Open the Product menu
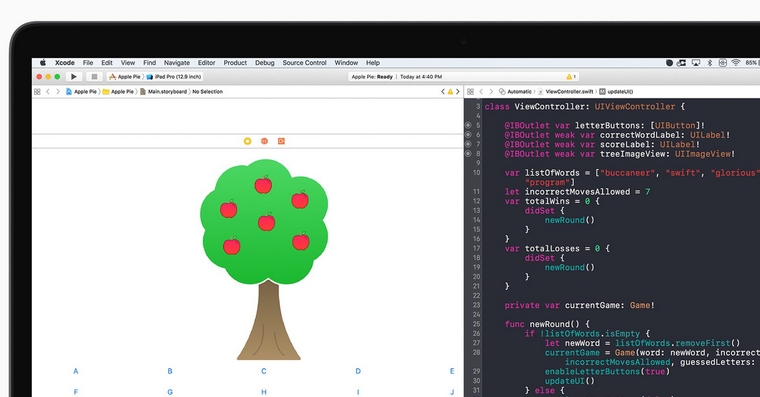 (235, 63)
